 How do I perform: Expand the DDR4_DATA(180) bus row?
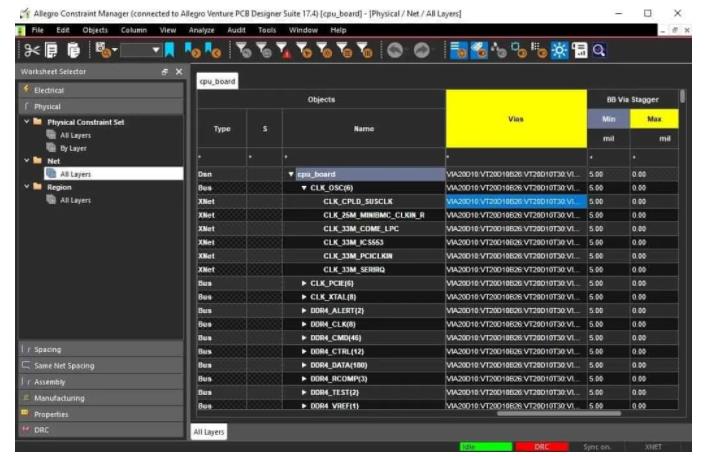[304, 364]
